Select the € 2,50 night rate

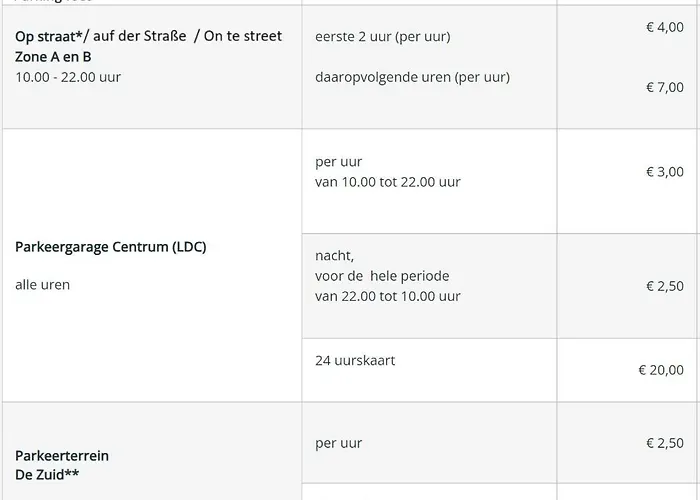(x=664, y=286)
